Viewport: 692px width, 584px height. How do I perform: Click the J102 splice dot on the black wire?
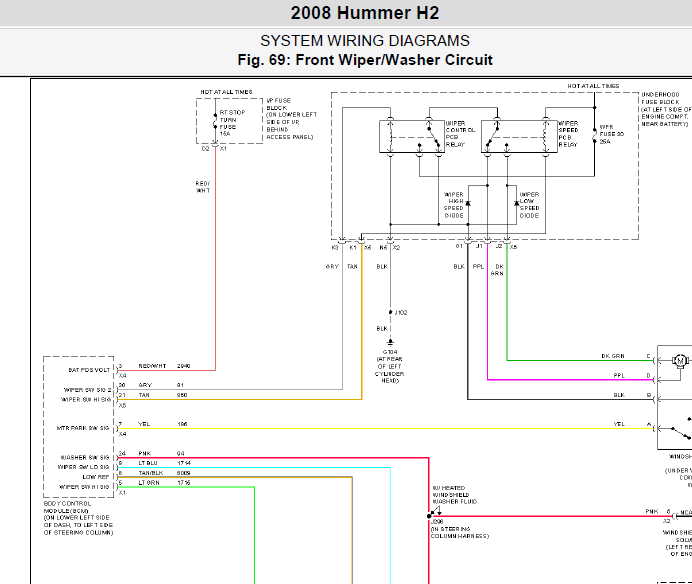[390, 312]
